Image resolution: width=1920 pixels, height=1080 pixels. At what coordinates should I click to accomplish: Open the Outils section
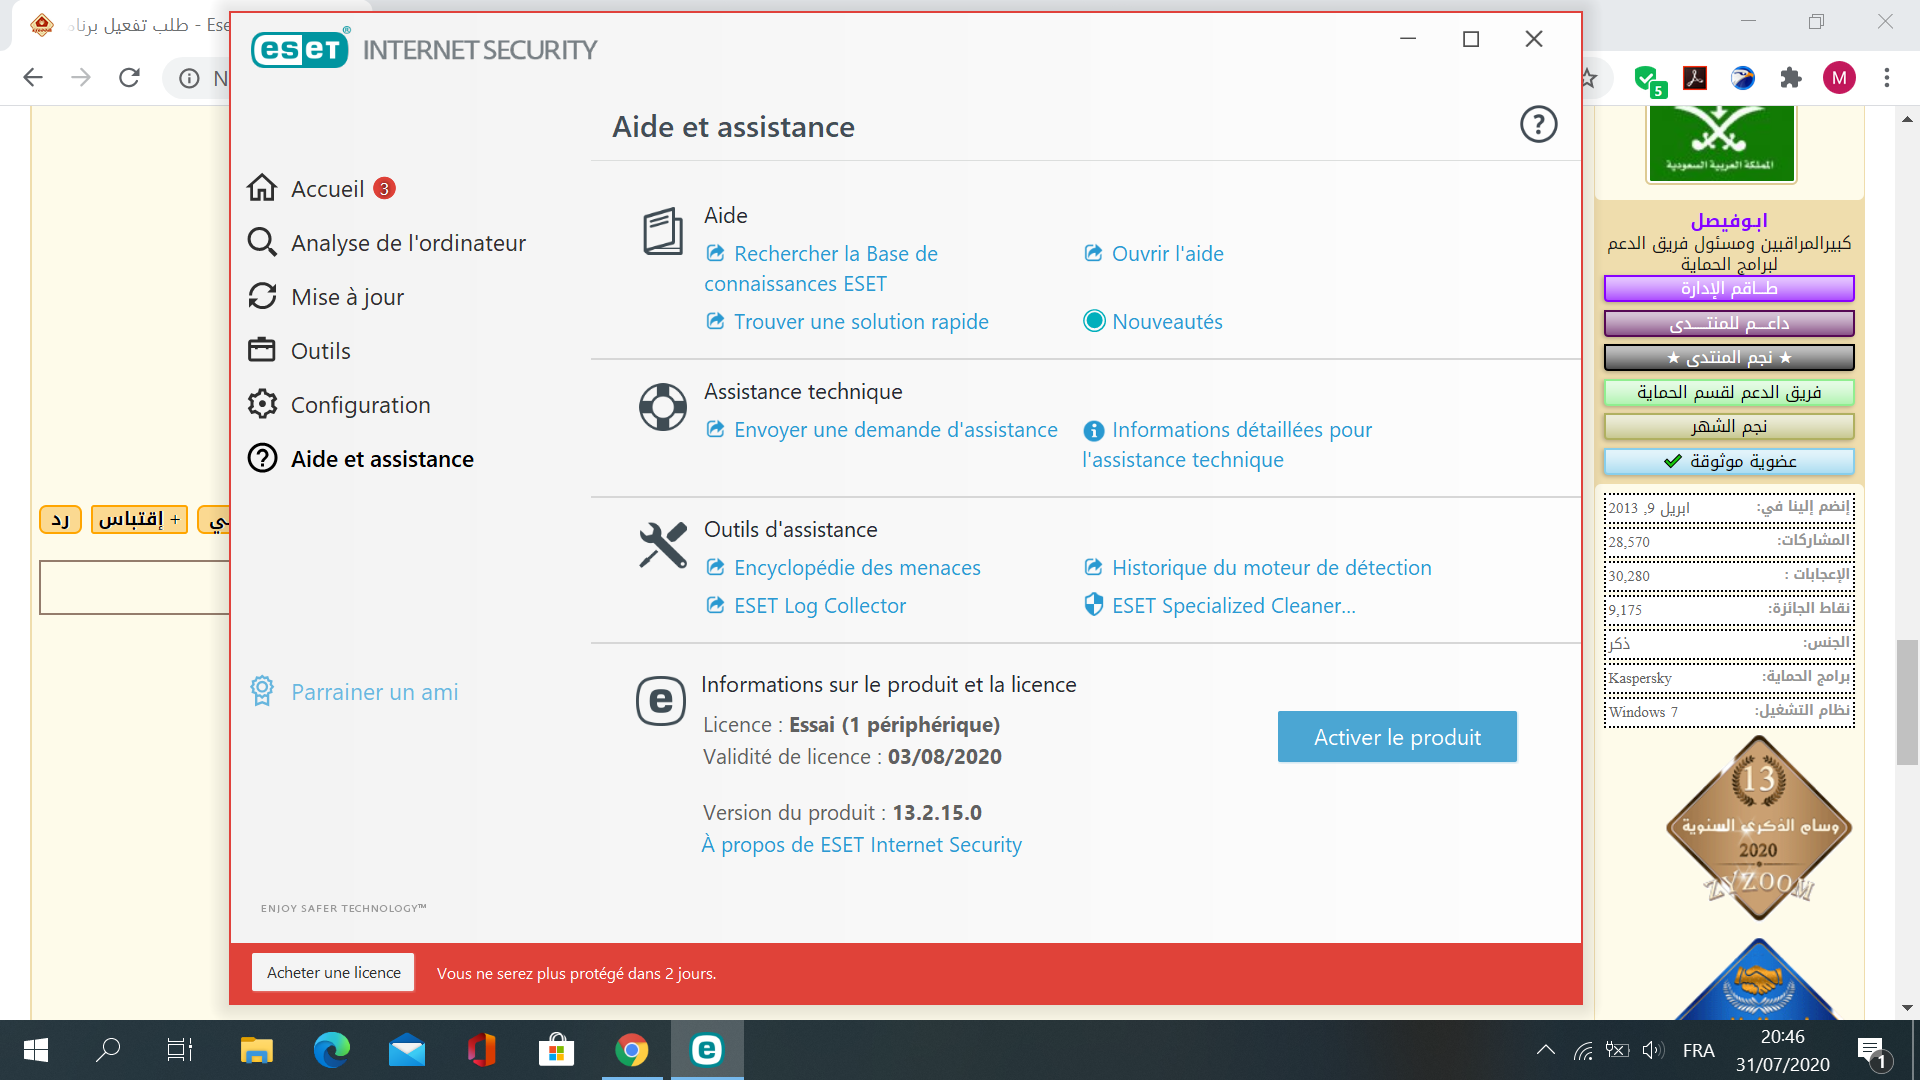(x=320, y=351)
